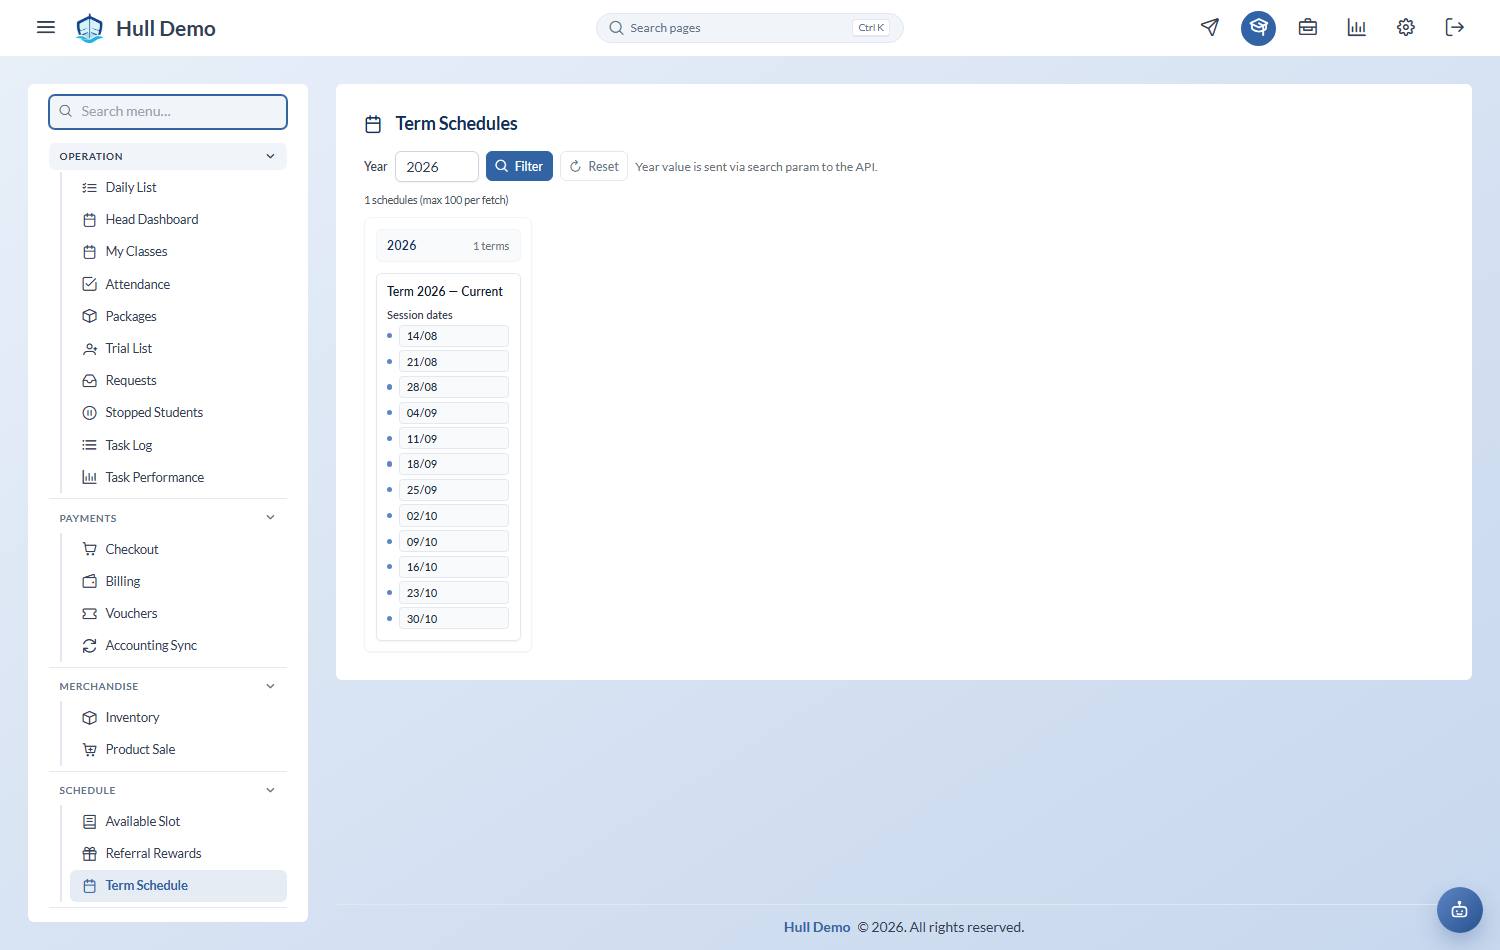
Task: Click the Vouchers ticket icon
Action: pos(89,613)
